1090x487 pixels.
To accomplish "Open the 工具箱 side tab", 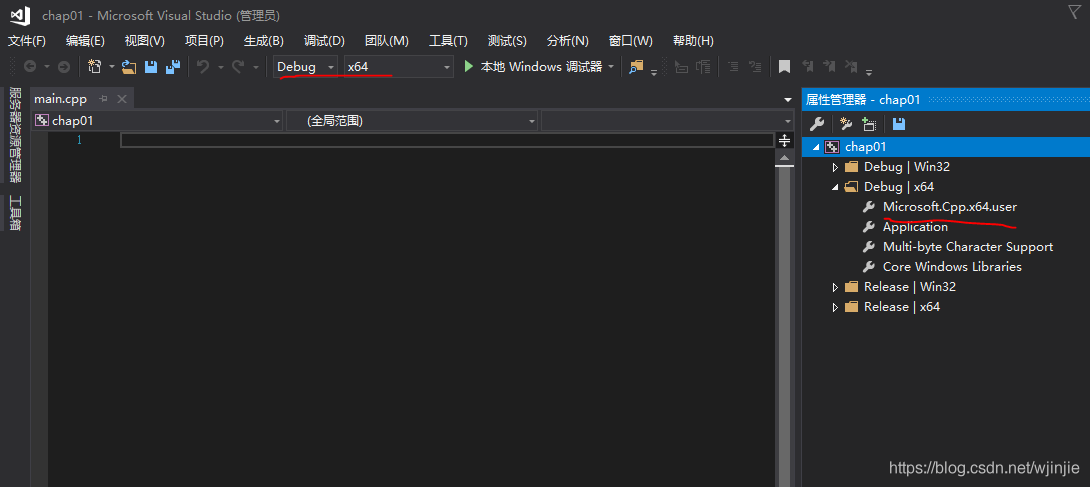I will coord(15,214).
